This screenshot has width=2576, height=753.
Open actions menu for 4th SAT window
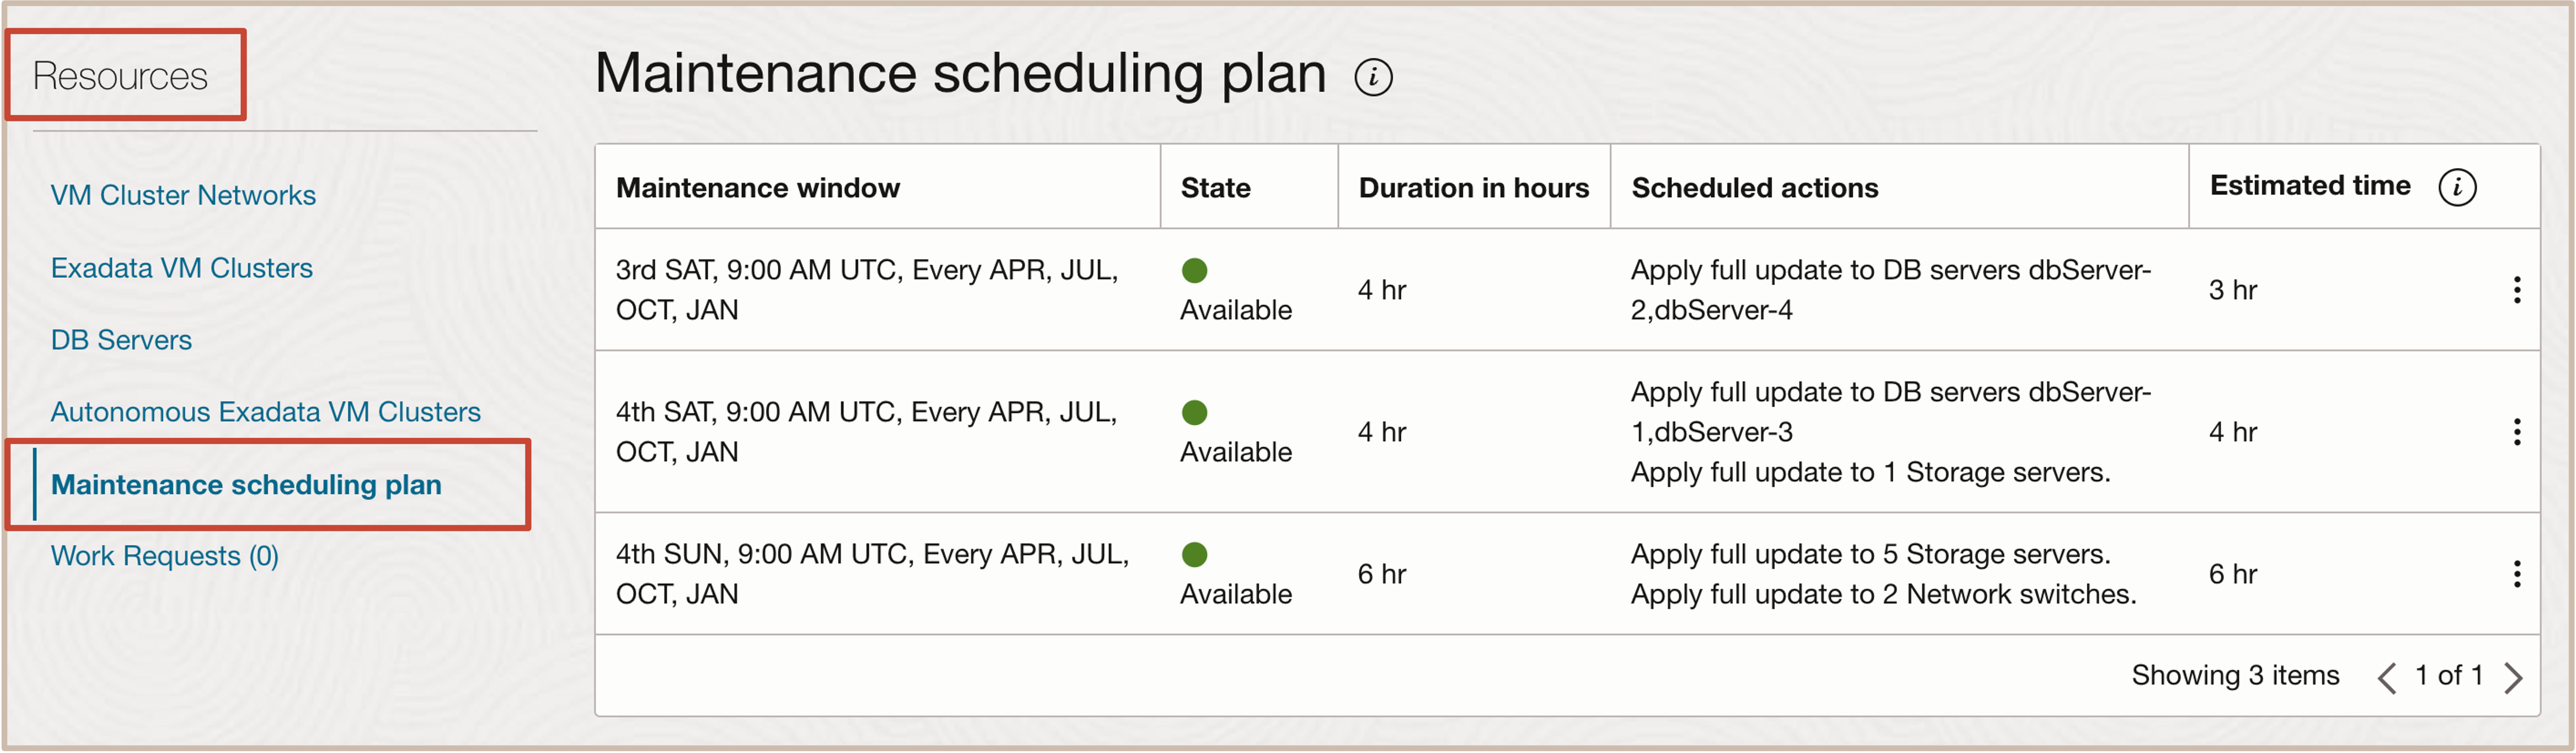pos(2516,432)
